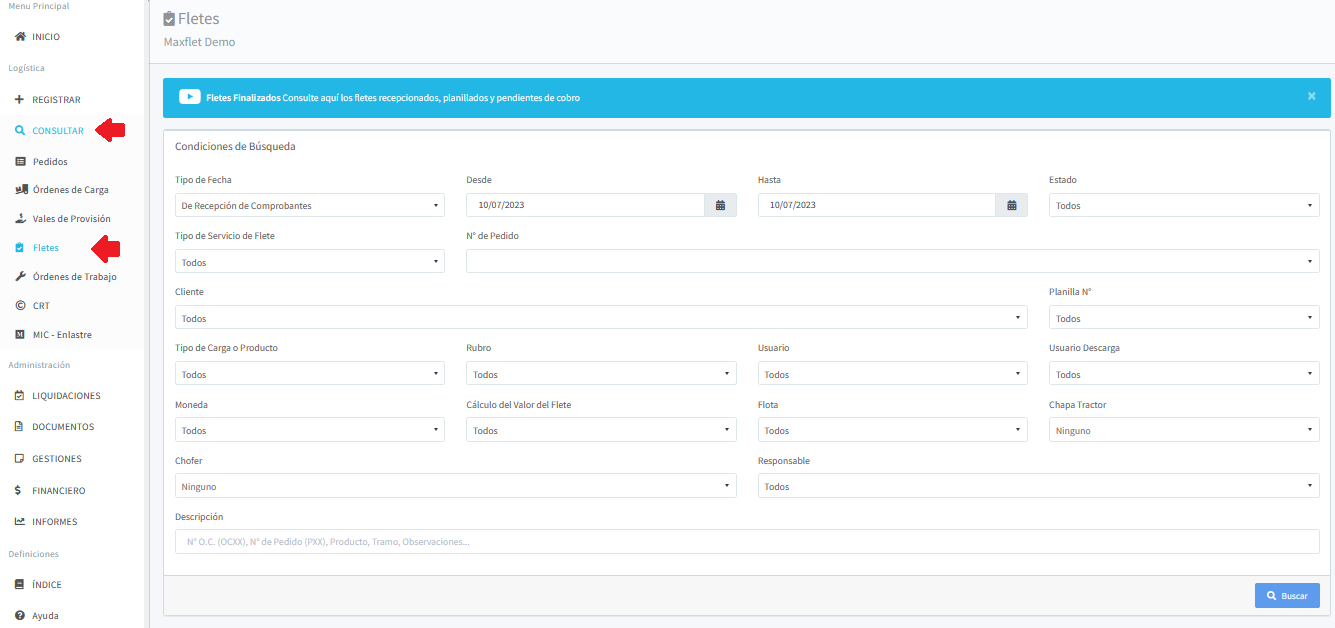Expand the Estado dropdown
Viewport: 1335px width, 628px height.
(1183, 205)
